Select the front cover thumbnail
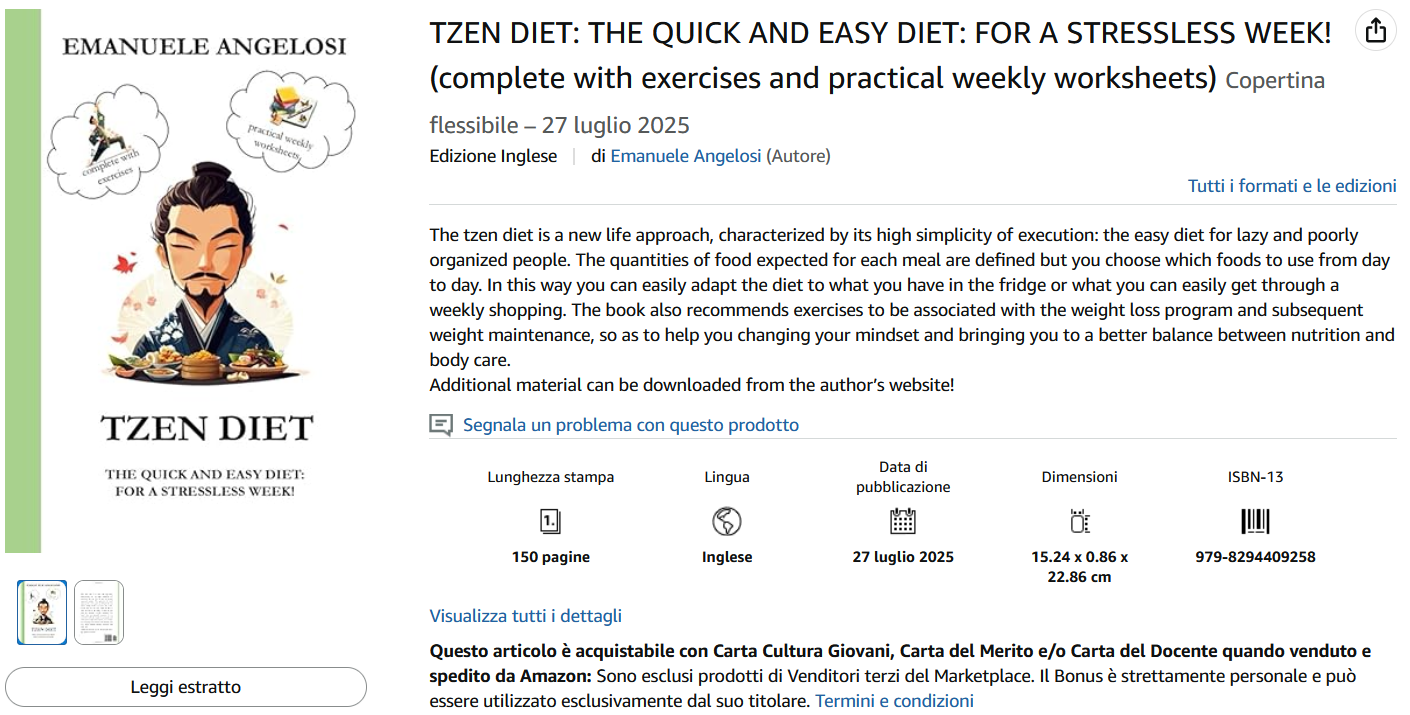The image size is (1410, 715). pos(42,612)
